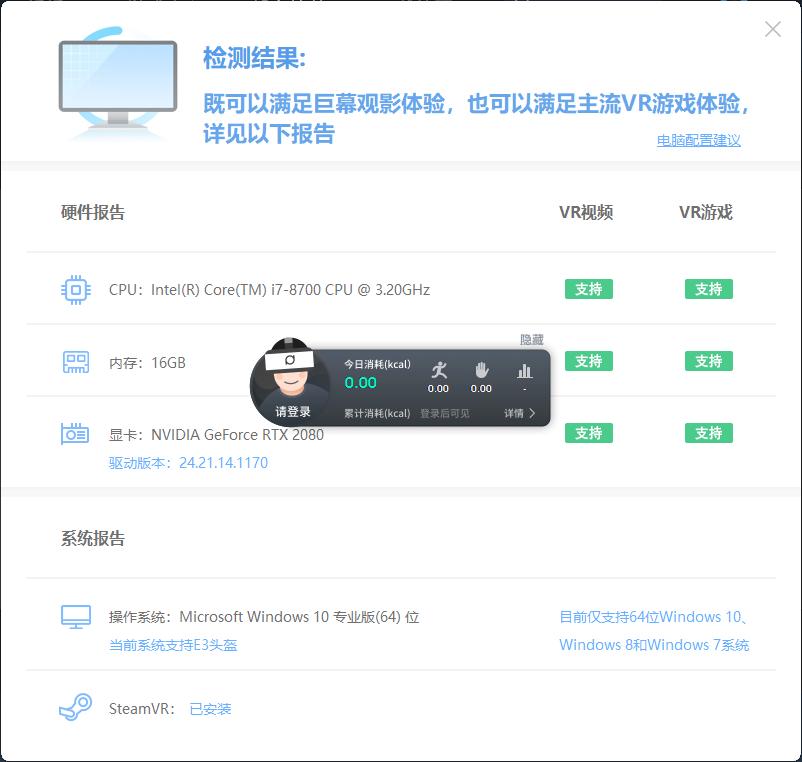Screen dimensions: 802x762
Task: Click the running figure calorie icon
Action: click(437, 366)
